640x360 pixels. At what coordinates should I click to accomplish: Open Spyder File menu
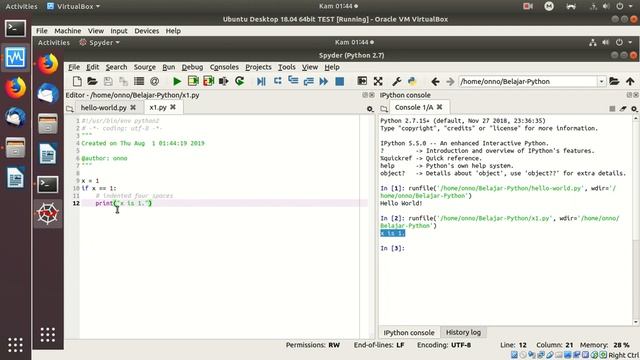(x=74, y=67)
